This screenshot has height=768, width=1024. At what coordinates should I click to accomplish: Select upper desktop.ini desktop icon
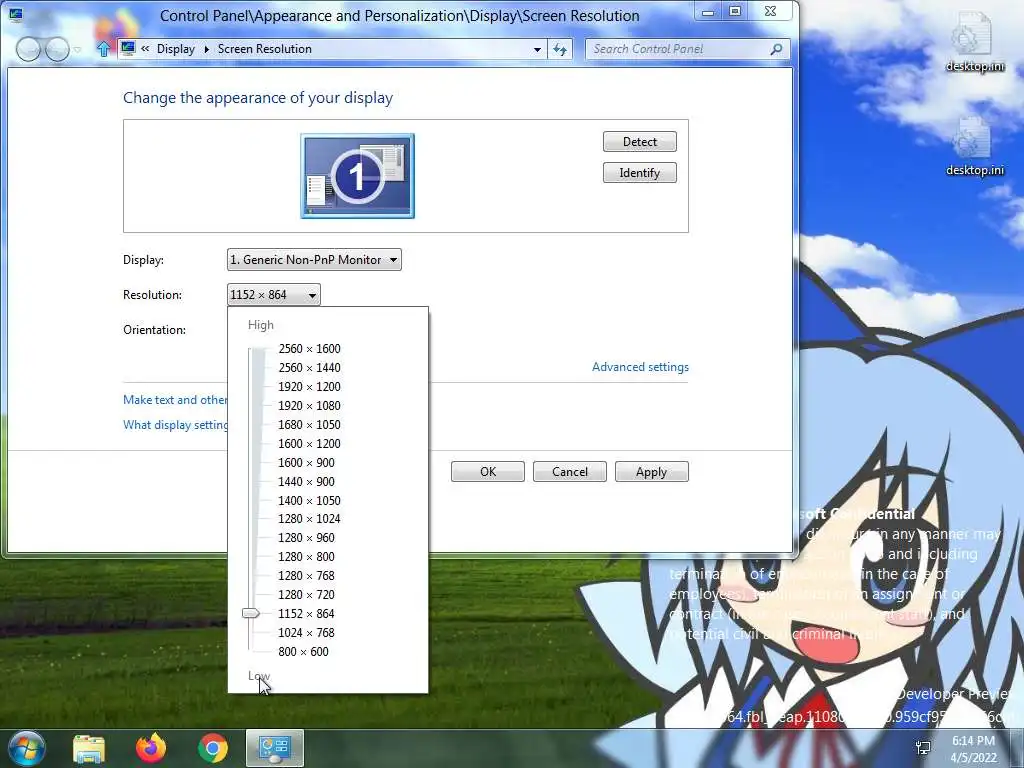974,42
